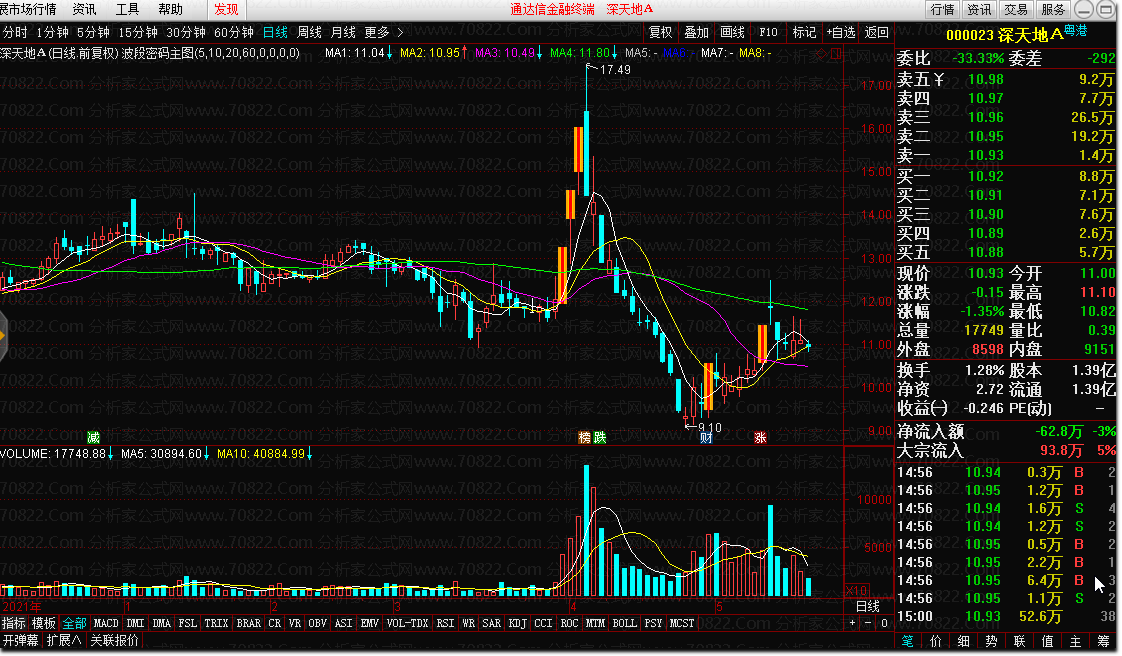Select the 全部 indicator group
This screenshot has height=656, width=1122.
coord(74,624)
